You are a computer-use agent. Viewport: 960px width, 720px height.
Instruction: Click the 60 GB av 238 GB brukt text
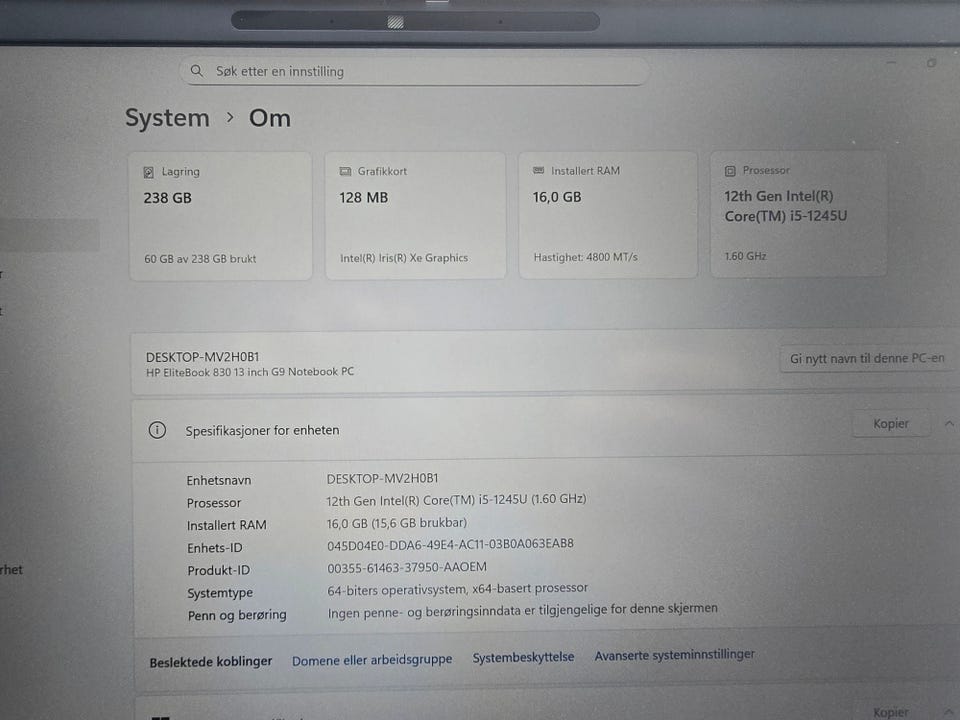click(200, 258)
